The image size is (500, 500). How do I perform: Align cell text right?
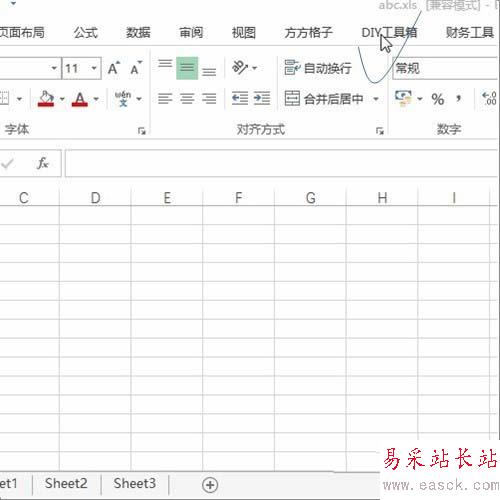(209, 99)
